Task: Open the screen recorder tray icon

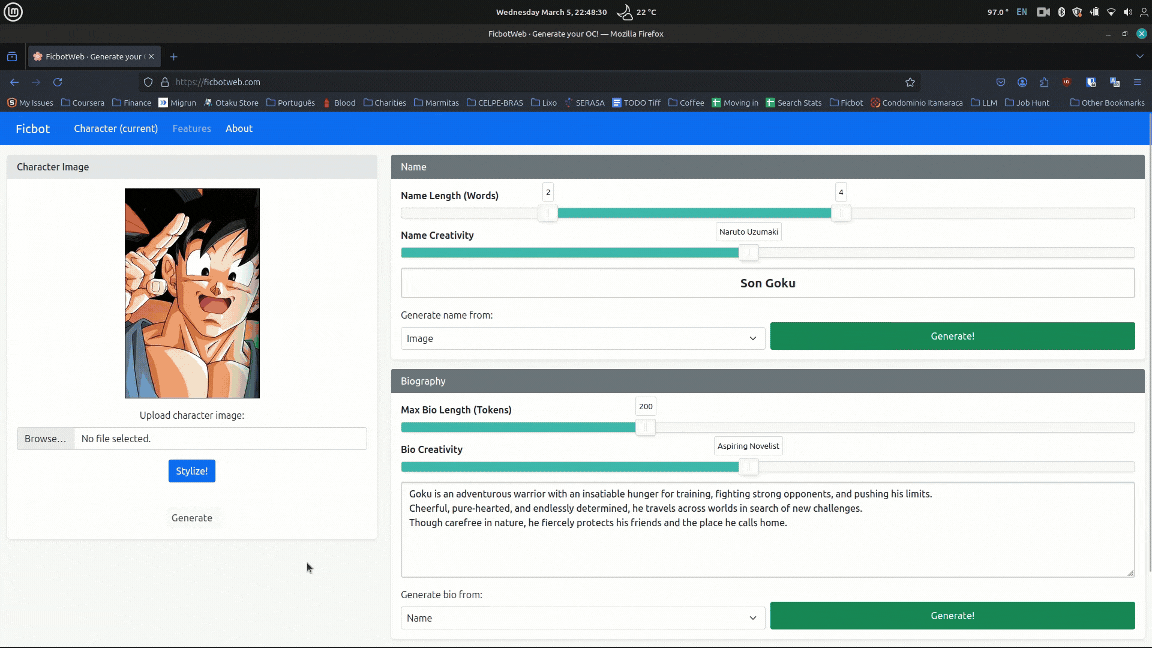Action: tap(1043, 12)
